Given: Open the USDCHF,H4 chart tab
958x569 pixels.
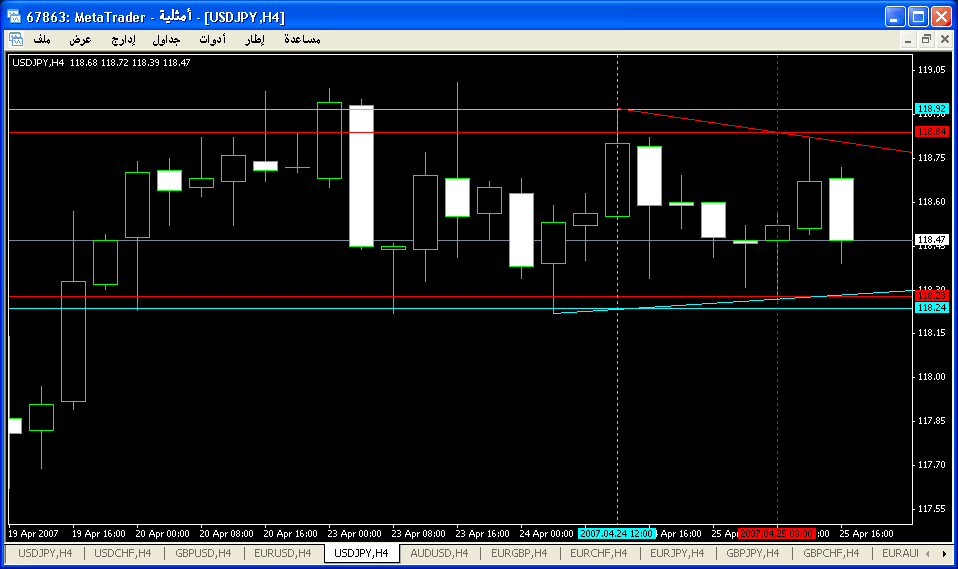Looking at the screenshot, I should (x=122, y=552).
